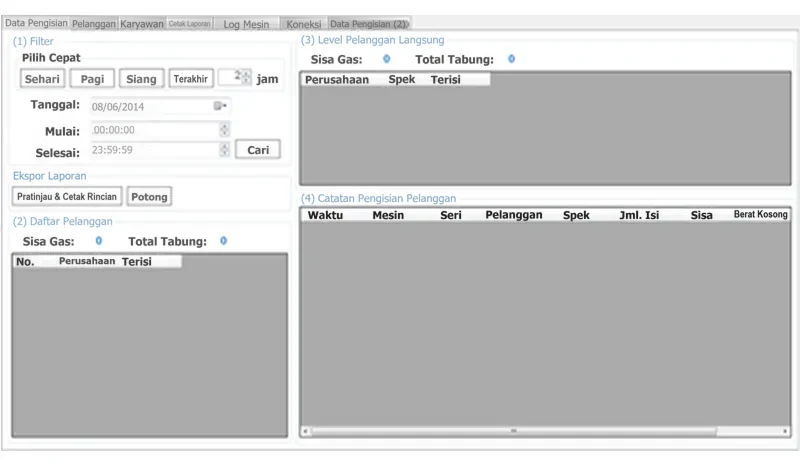Click the Cari search button
The height and width of the screenshot is (467, 800).
(x=258, y=150)
